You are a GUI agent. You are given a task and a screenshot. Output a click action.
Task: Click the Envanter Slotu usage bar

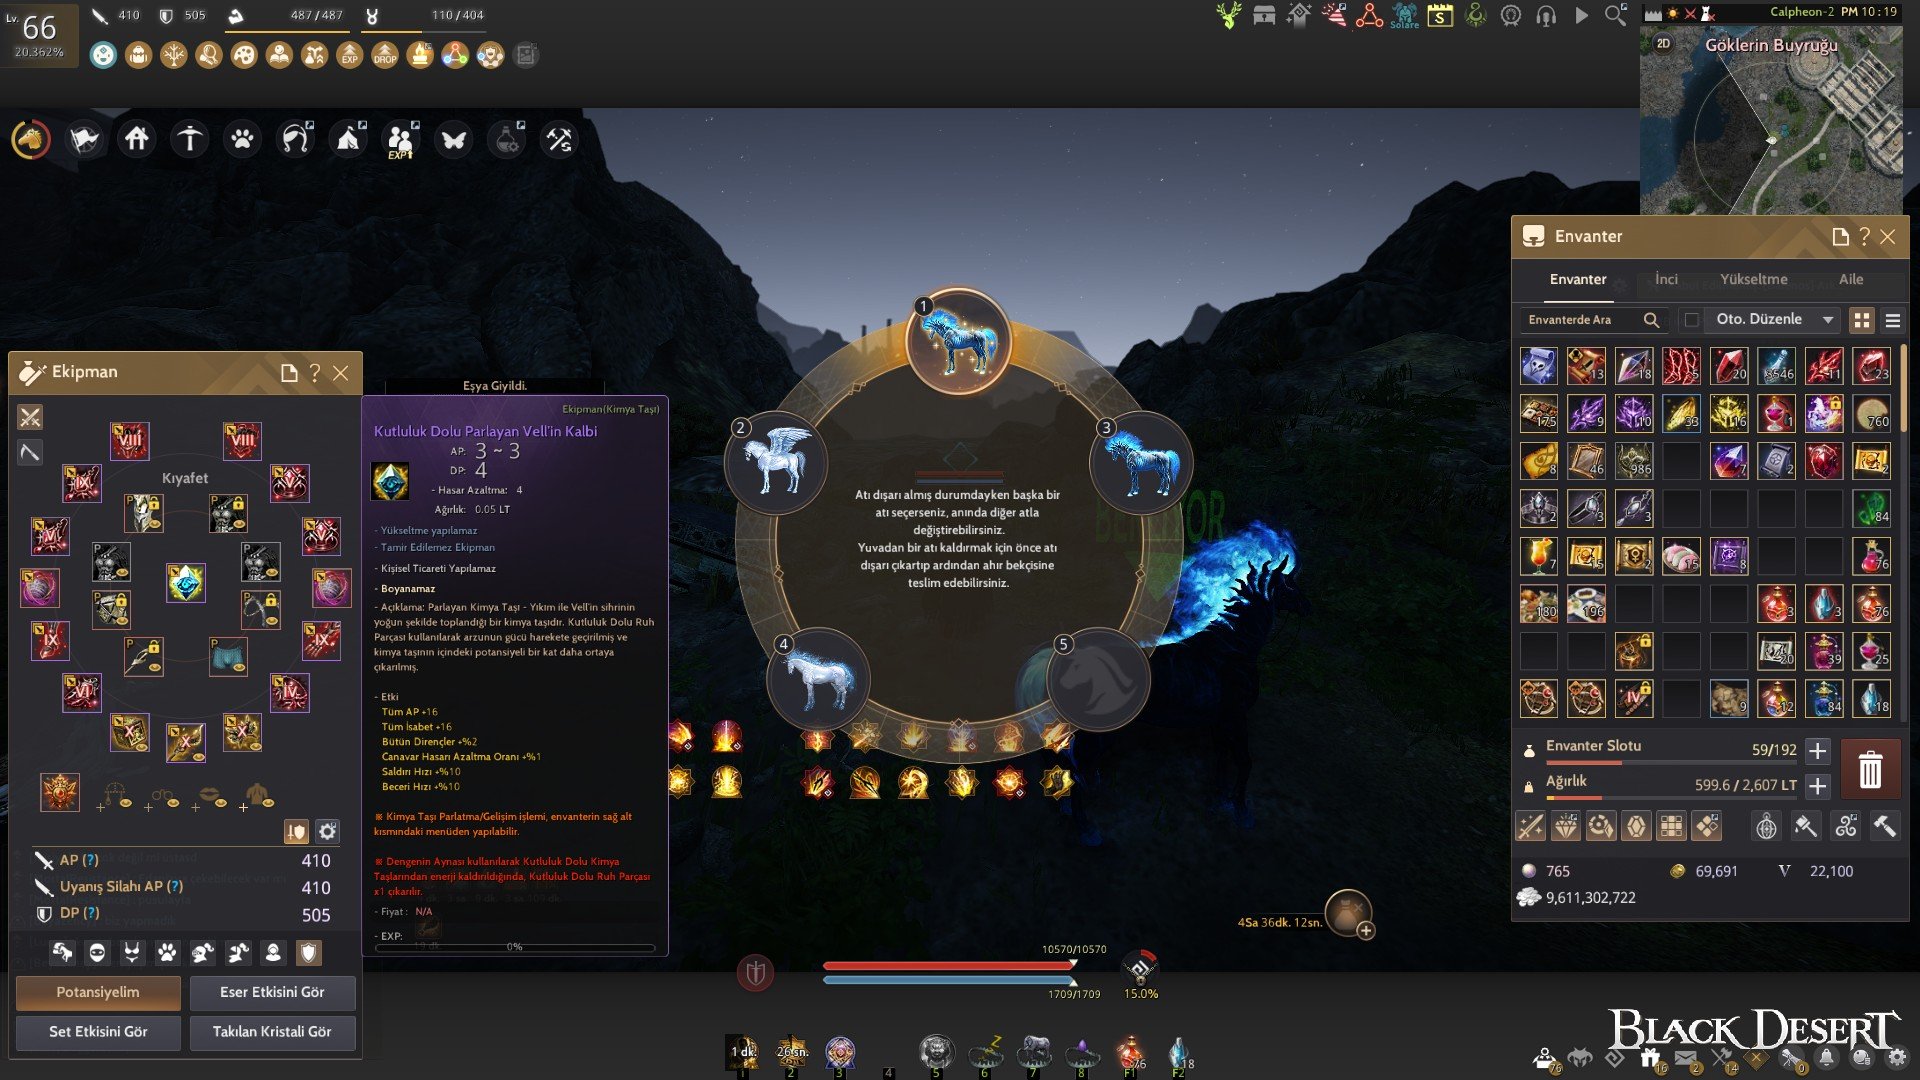click(x=1671, y=763)
